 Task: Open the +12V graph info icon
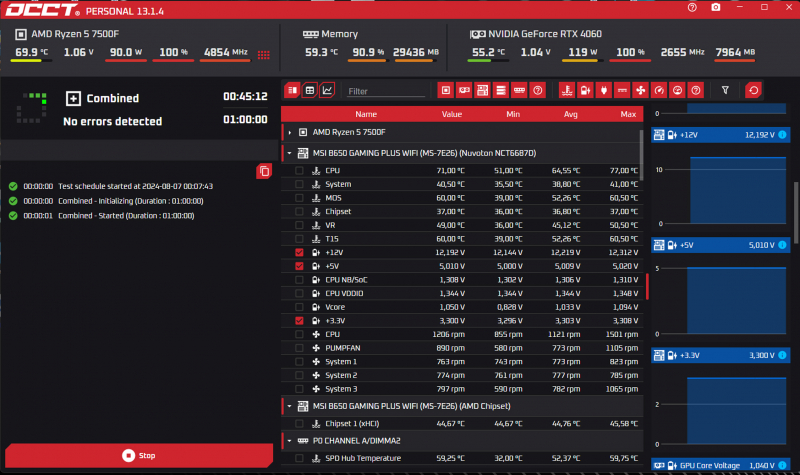782,135
